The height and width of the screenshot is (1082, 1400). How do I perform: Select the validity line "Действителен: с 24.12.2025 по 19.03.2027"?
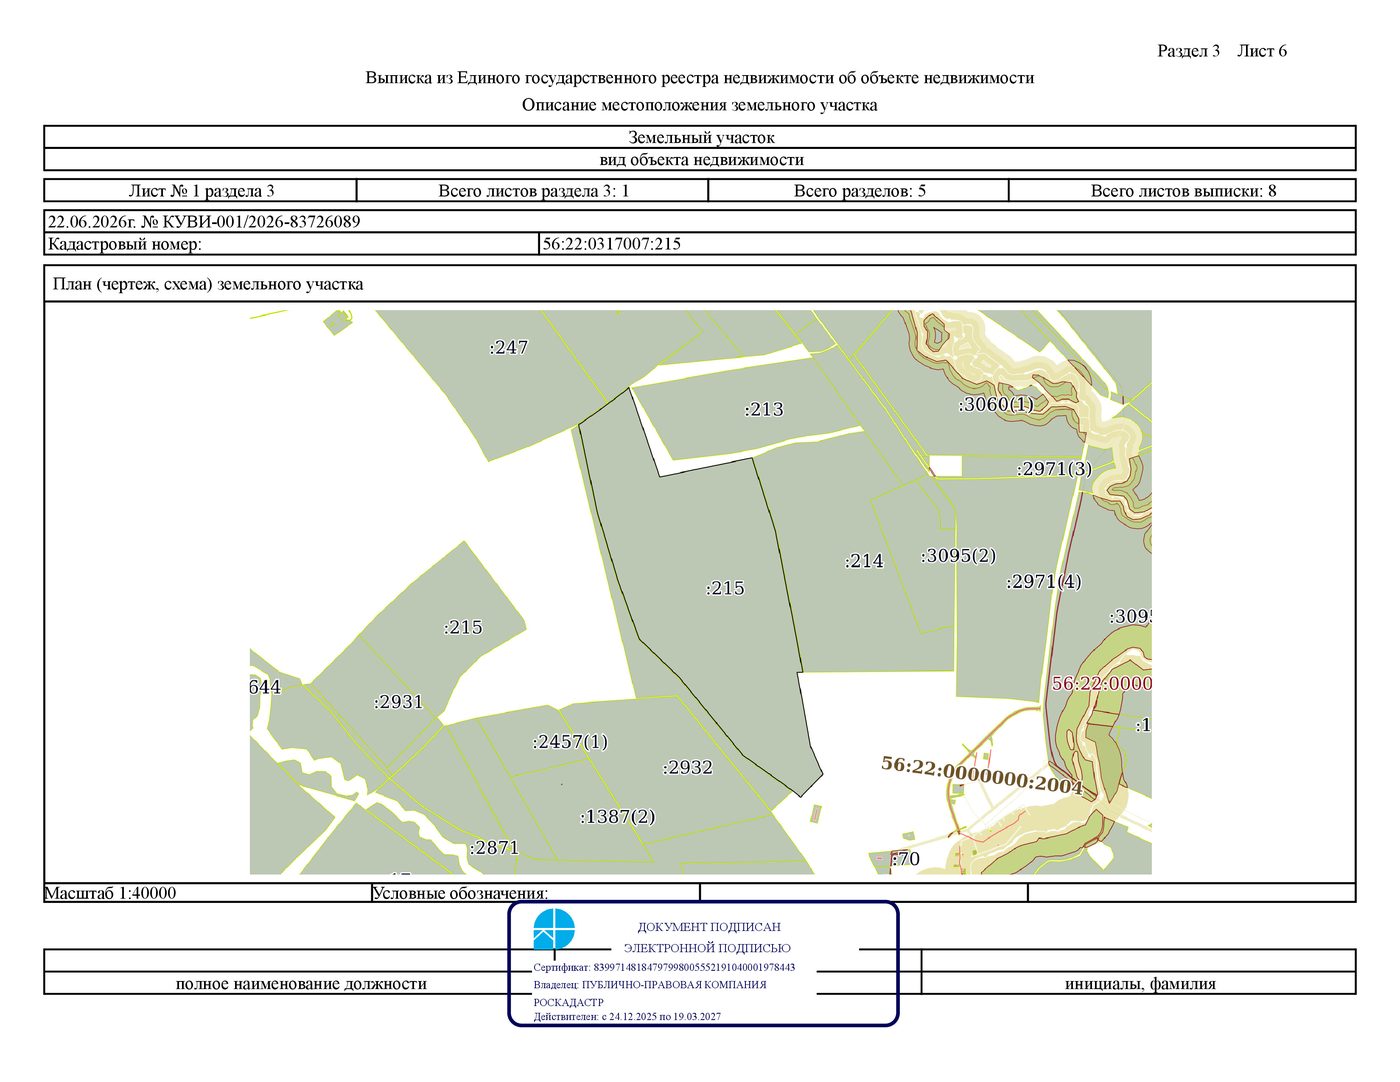pyautogui.click(x=627, y=1017)
